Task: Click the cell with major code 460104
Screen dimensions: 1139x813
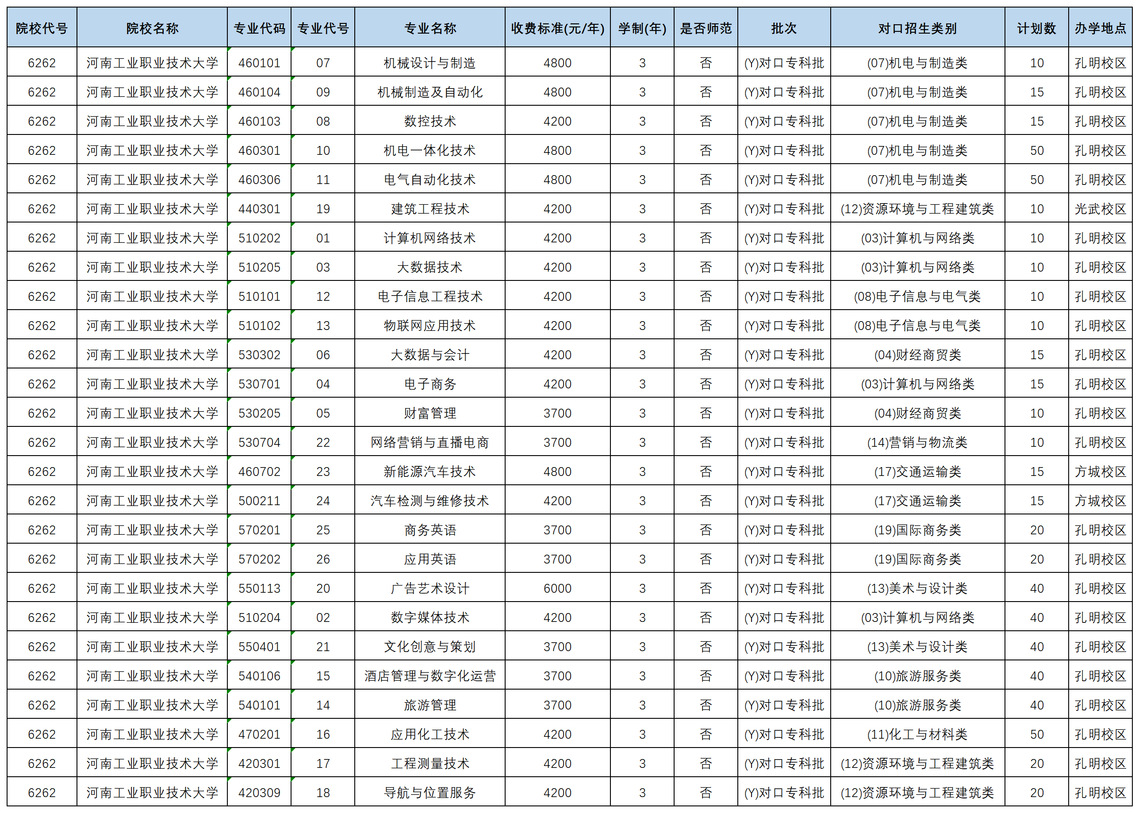Action: click(259, 92)
